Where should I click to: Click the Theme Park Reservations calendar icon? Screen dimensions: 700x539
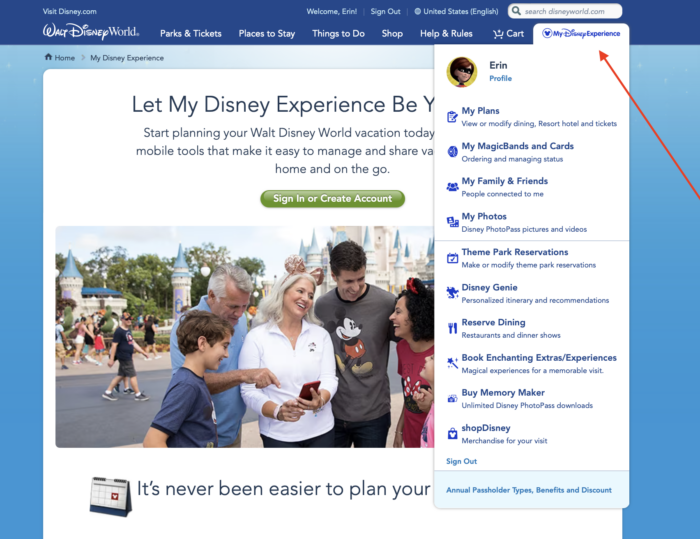pyautogui.click(x=452, y=258)
